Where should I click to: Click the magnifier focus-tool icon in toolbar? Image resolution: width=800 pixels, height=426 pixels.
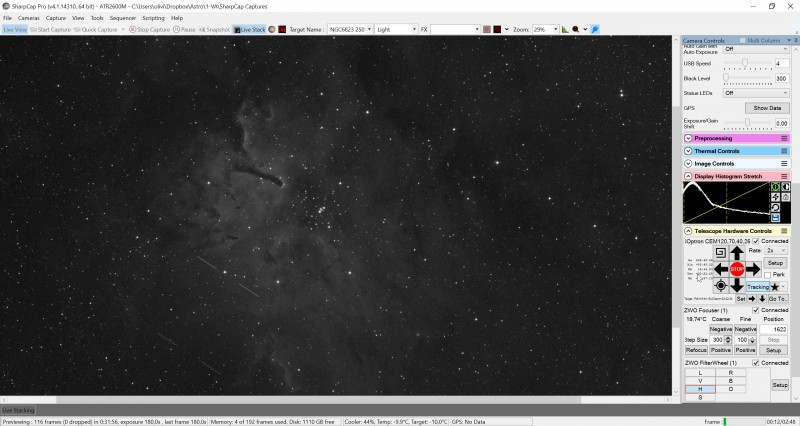[x=576, y=30]
